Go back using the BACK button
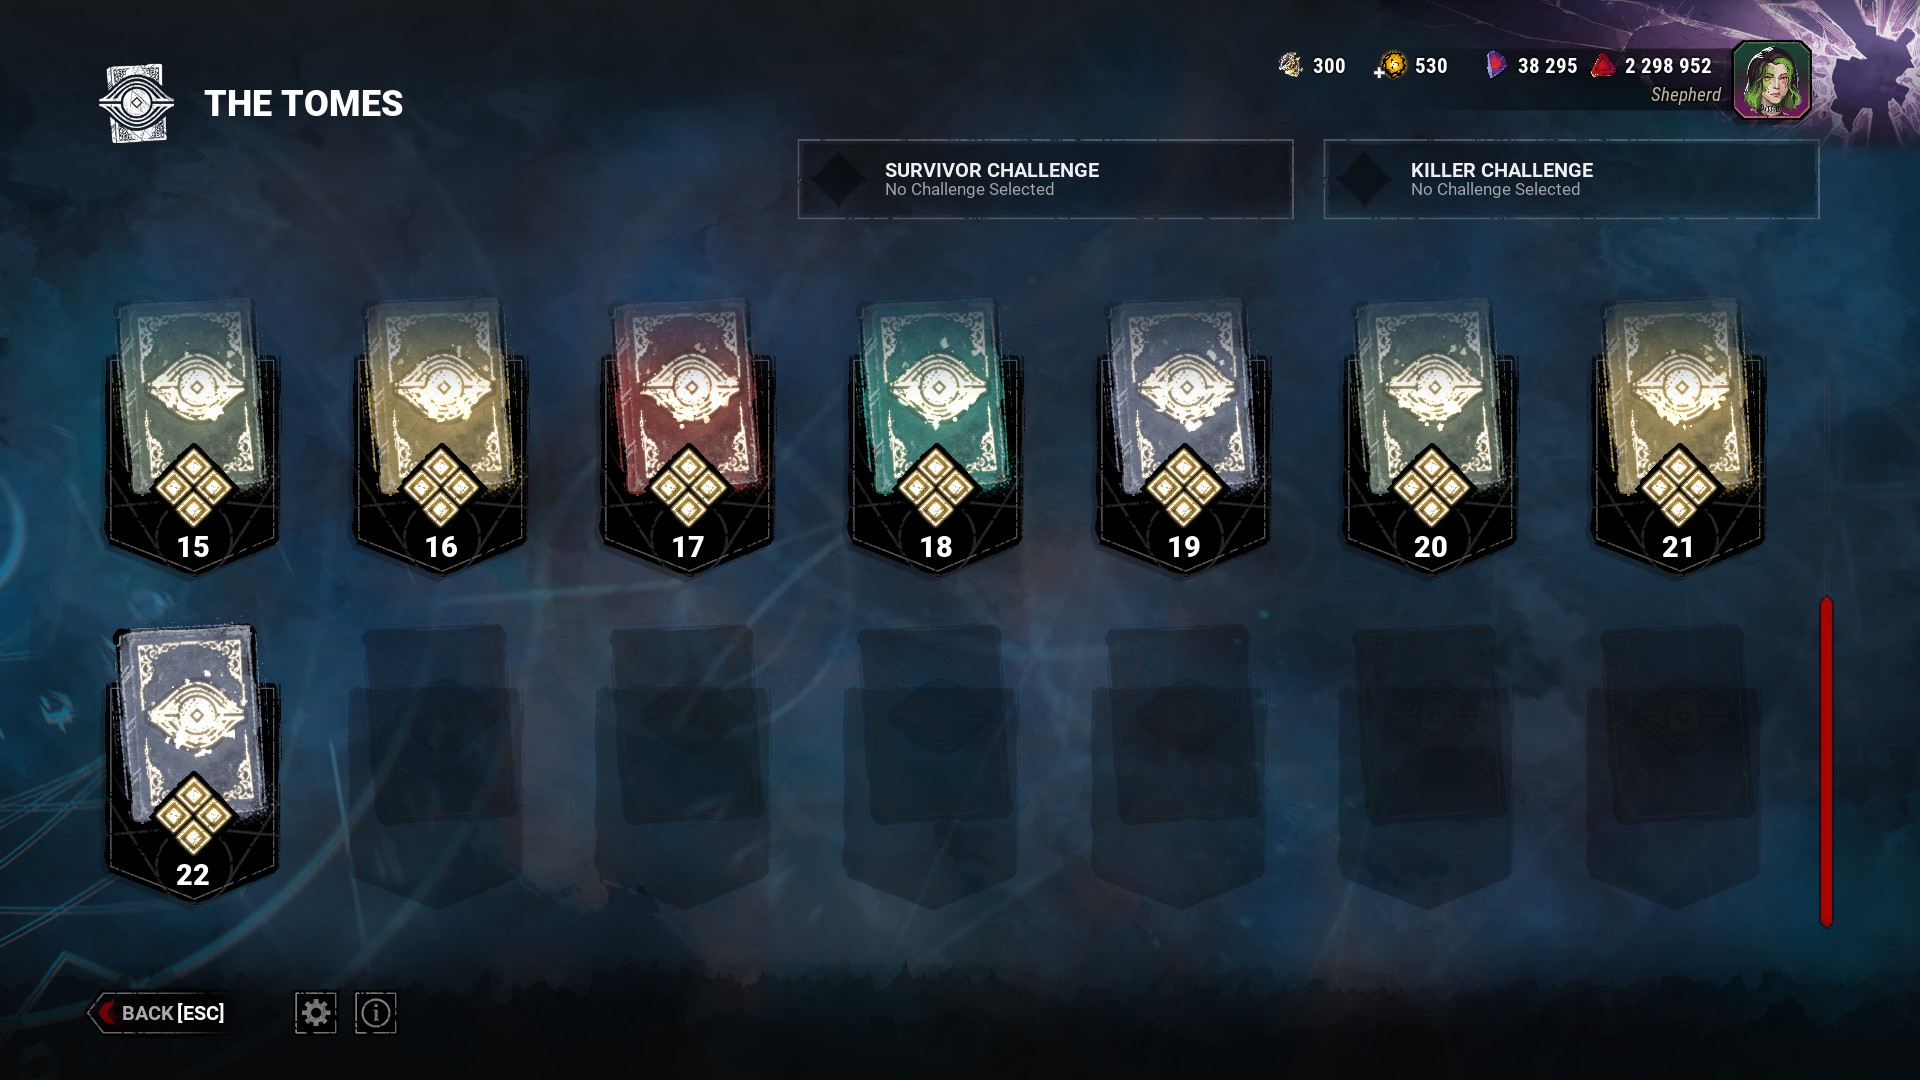Image resolution: width=1920 pixels, height=1080 pixels. 159,1013
